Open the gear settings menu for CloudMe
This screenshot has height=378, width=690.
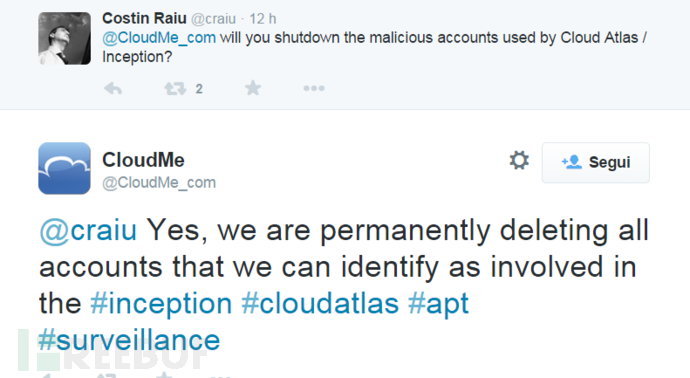(x=519, y=160)
